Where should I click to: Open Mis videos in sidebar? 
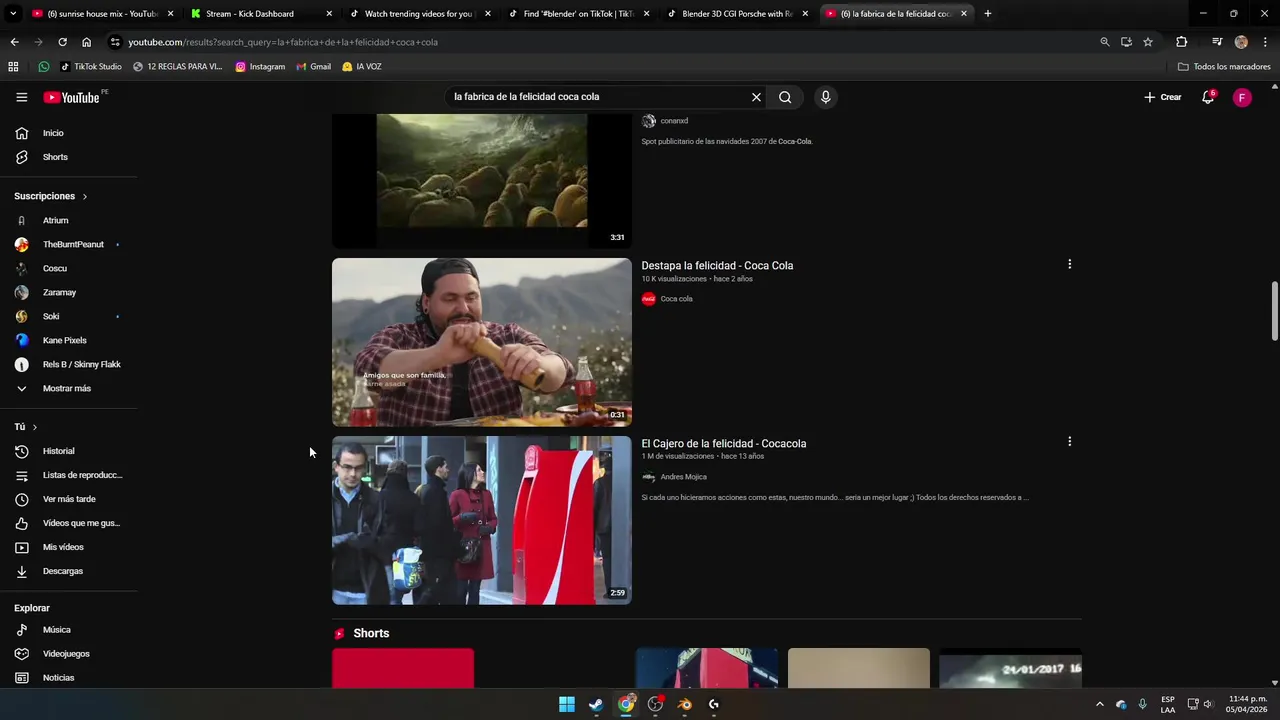63,547
